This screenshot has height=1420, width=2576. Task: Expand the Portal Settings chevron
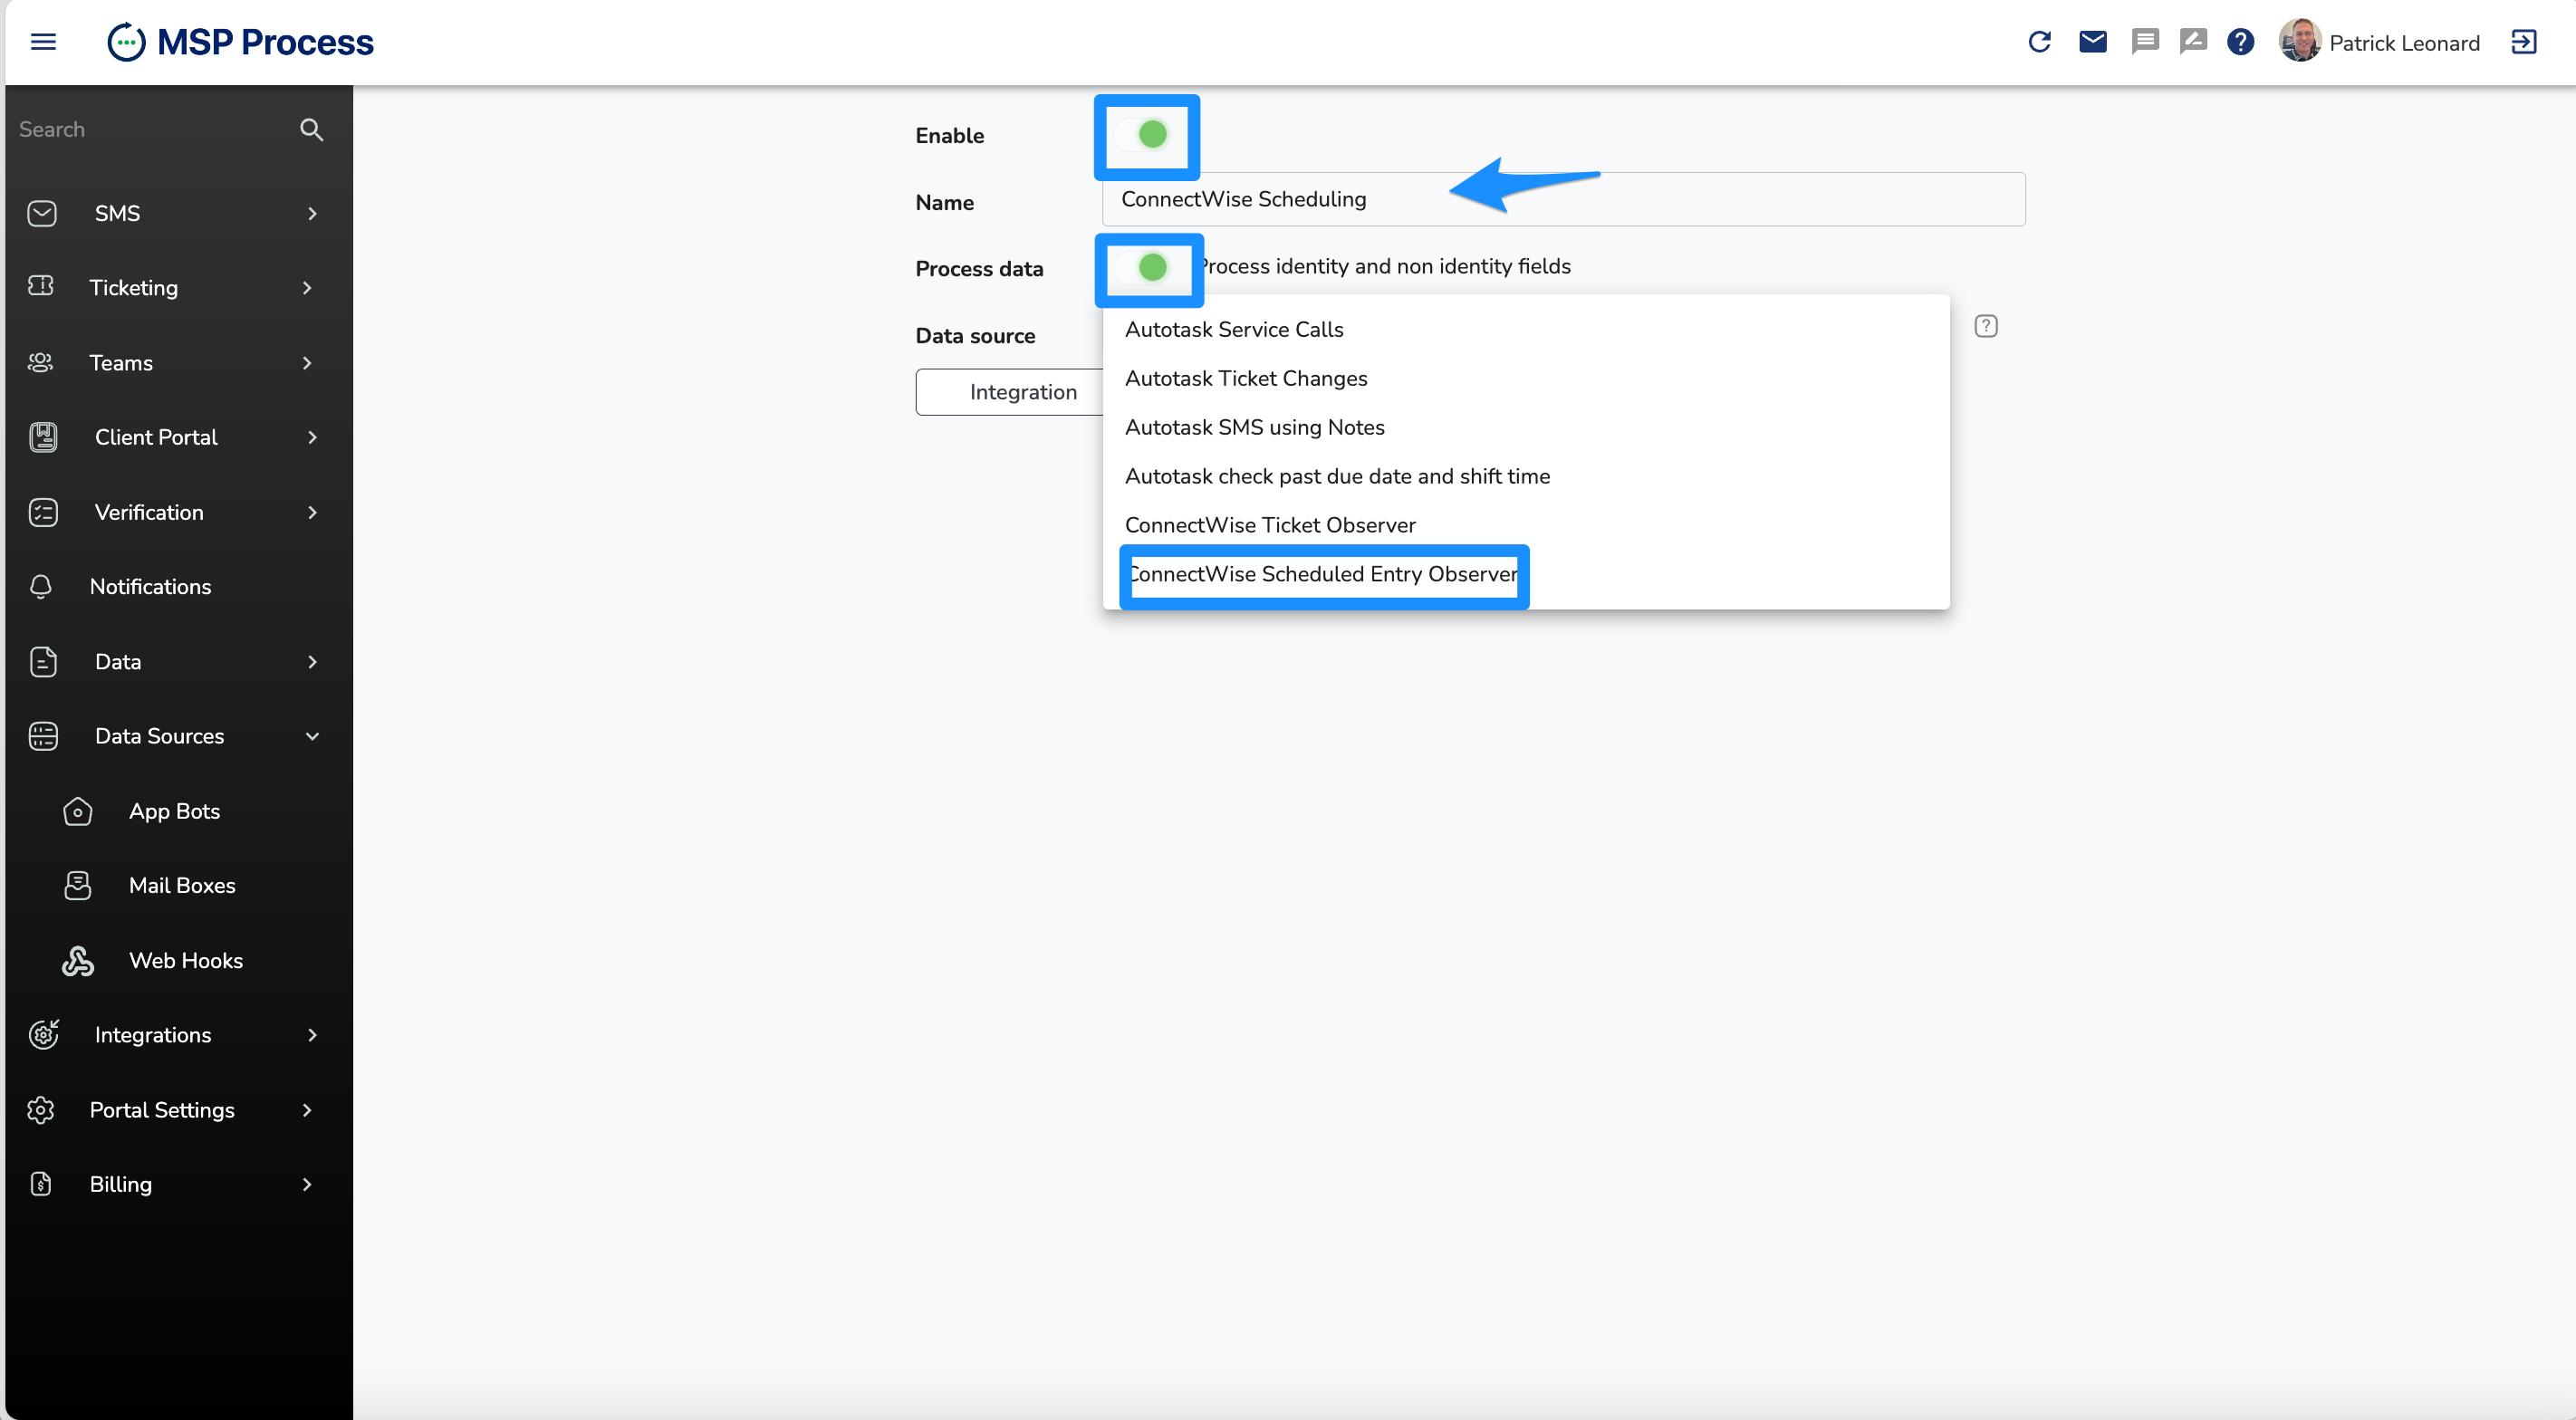pos(307,1110)
